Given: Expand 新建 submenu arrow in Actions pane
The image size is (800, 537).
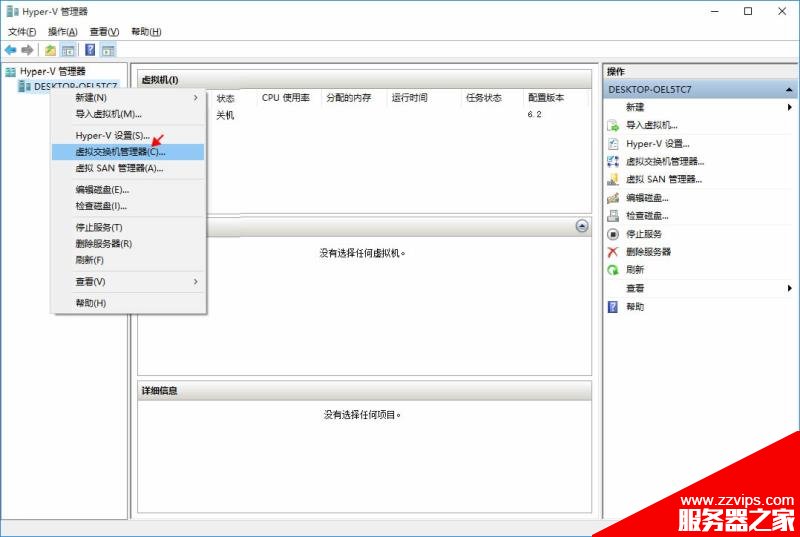Looking at the screenshot, I should click(789, 107).
